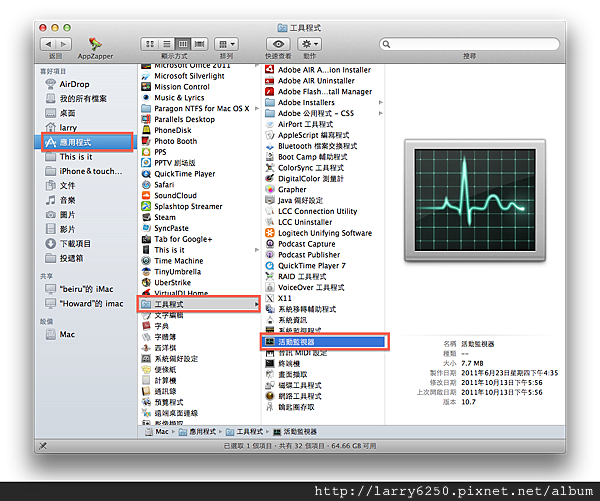Screen dimensions: 600x501
Task: Click 工具程式 in the path bar
Action: [x=245, y=432]
